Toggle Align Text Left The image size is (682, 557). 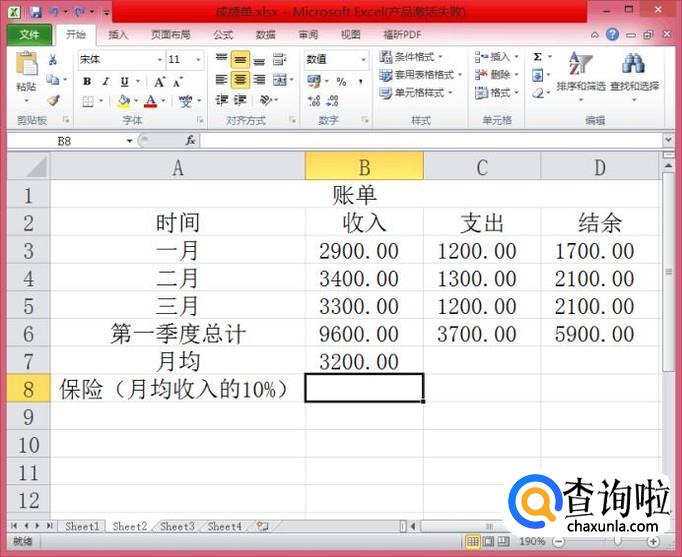(221, 80)
